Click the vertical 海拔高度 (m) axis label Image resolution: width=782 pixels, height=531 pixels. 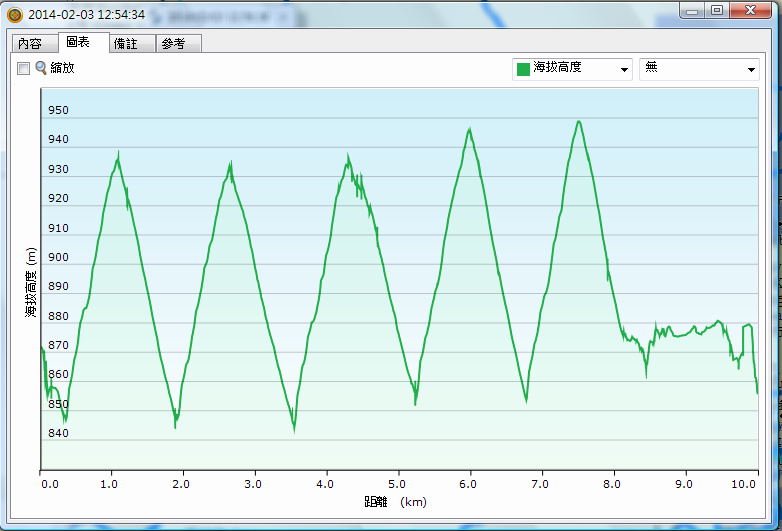point(31,284)
